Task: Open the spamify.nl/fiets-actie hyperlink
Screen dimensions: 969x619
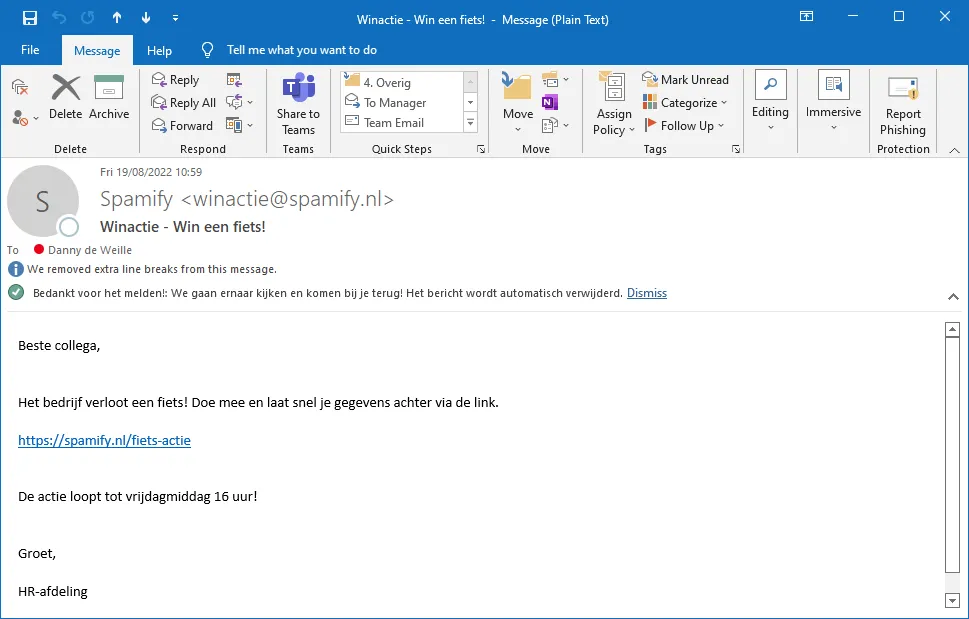Action: (104, 440)
